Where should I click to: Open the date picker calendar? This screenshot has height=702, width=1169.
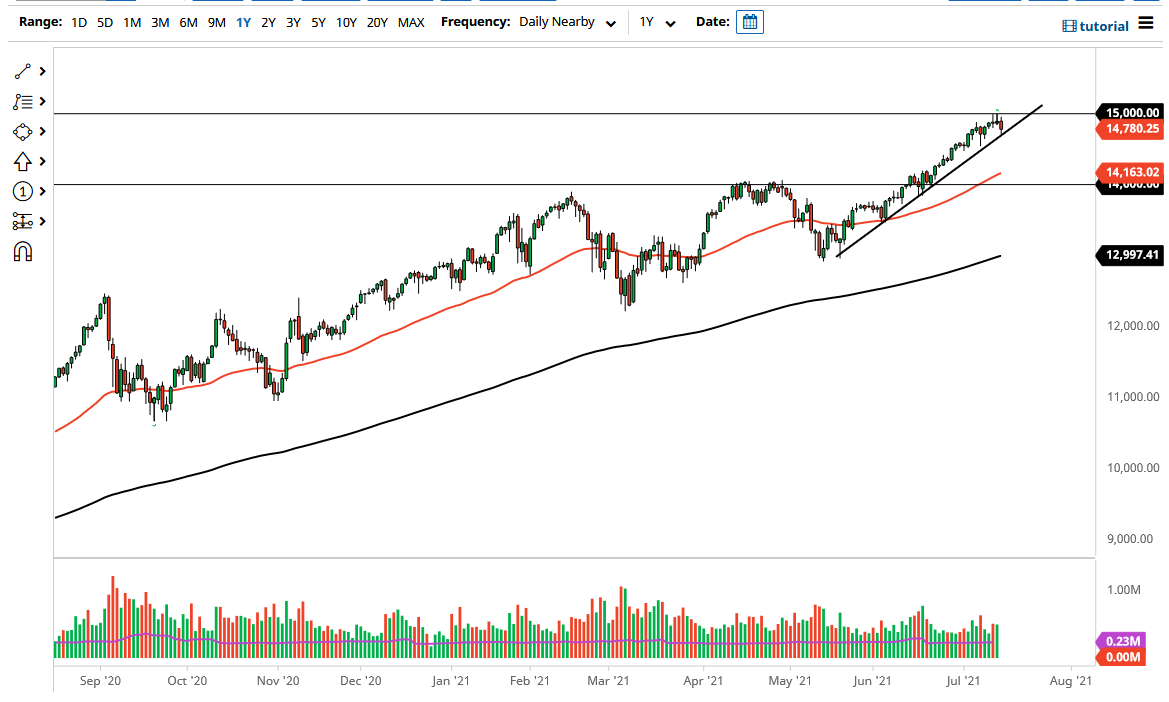750,21
